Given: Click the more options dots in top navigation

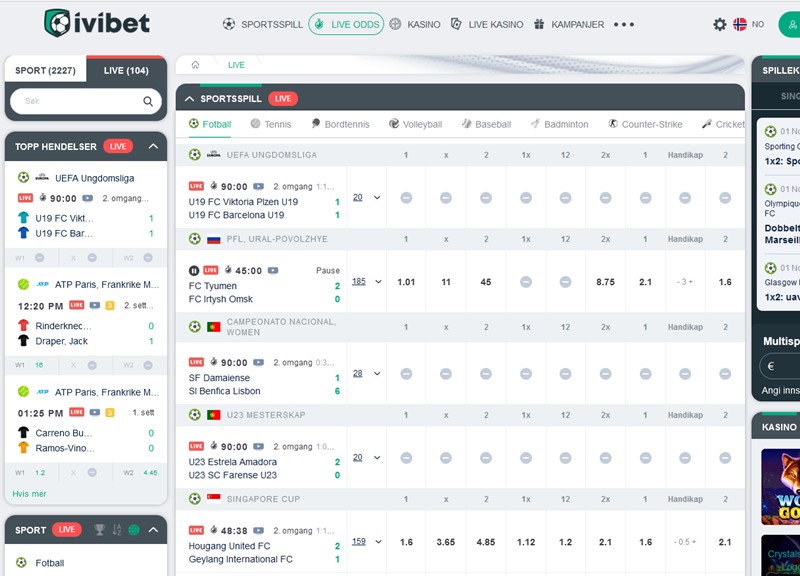Looking at the screenshot, I should (x=623, y=24).
